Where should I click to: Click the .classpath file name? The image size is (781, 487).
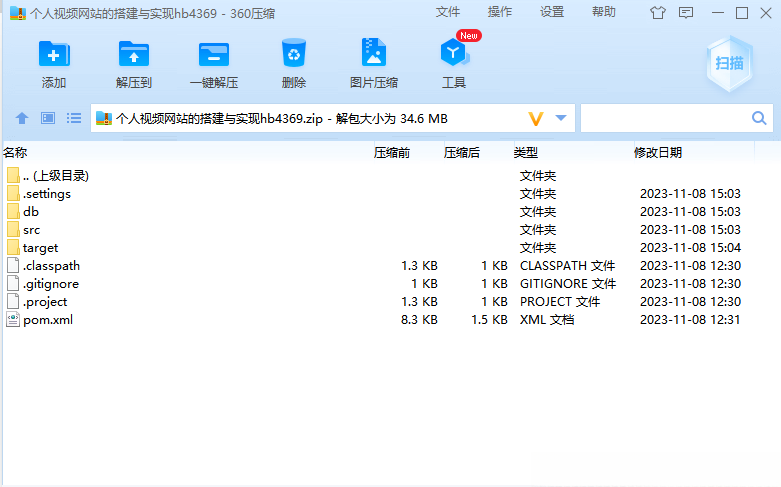[51, 266]
